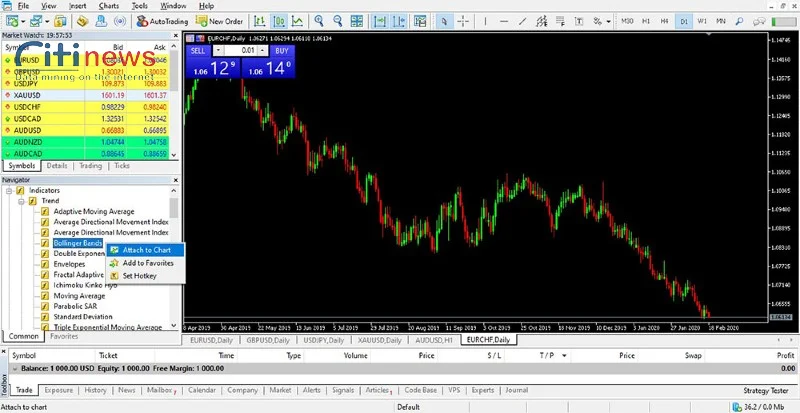Click the 0.01 volume input field
This screenshot has width=800, height=413.
[240, 51]
